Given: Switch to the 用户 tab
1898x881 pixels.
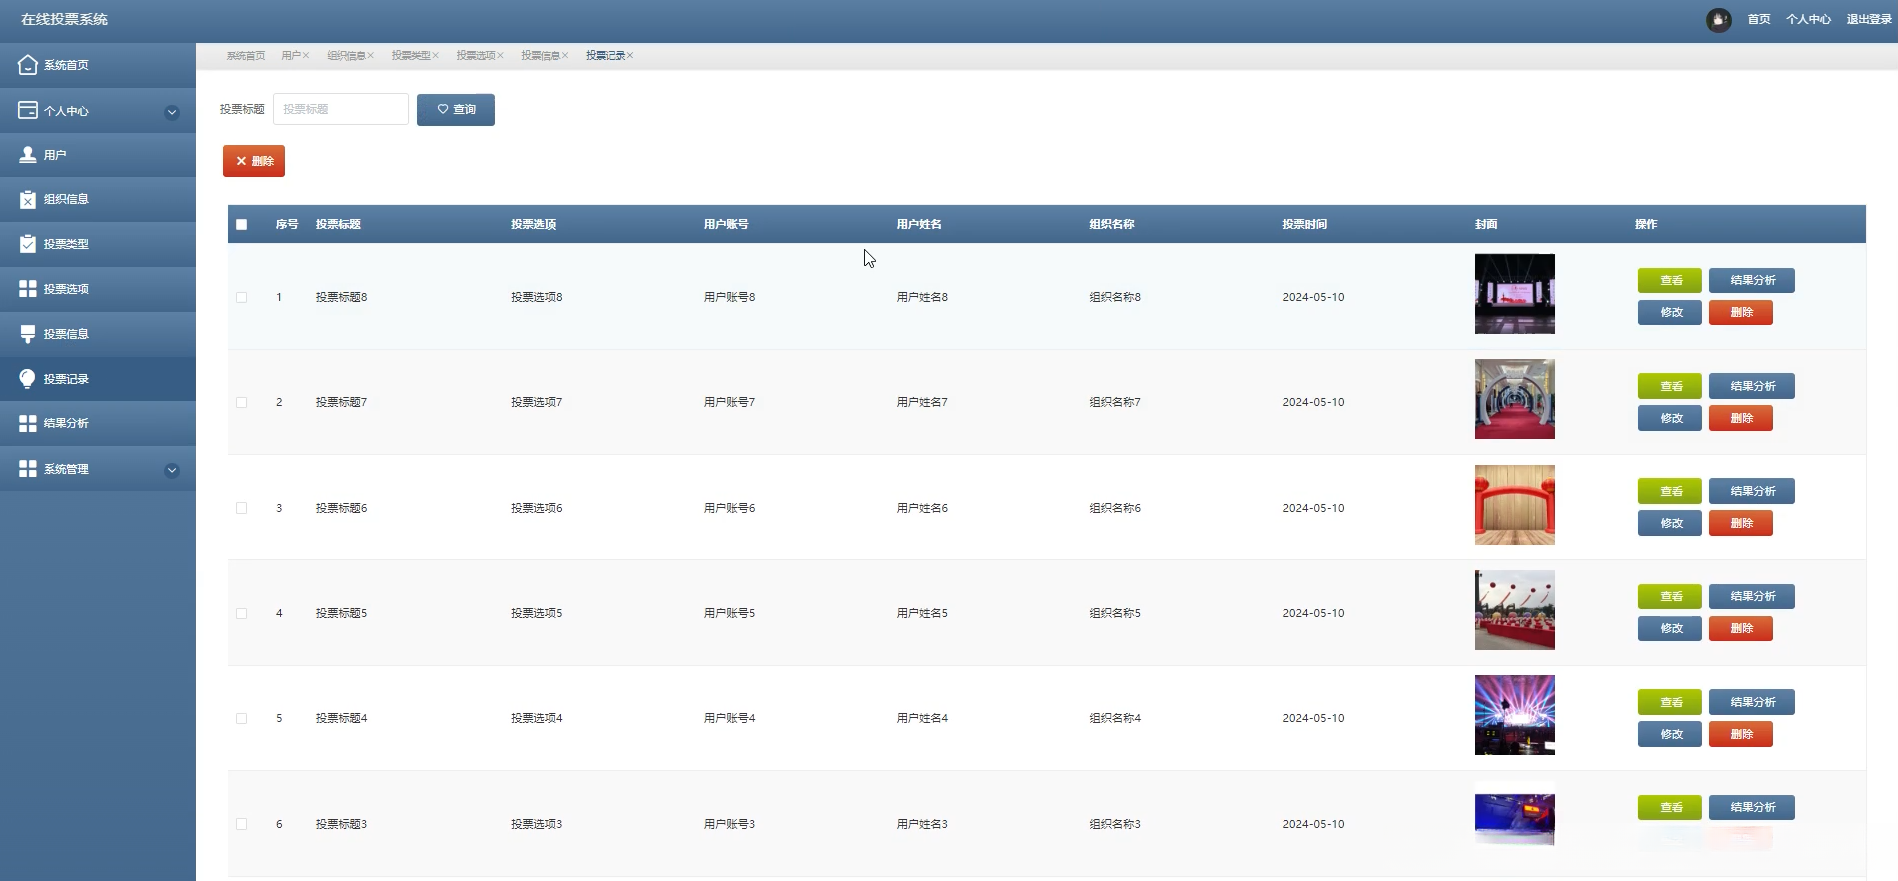Looking at the screenshot, I should [x=291, y=56].
